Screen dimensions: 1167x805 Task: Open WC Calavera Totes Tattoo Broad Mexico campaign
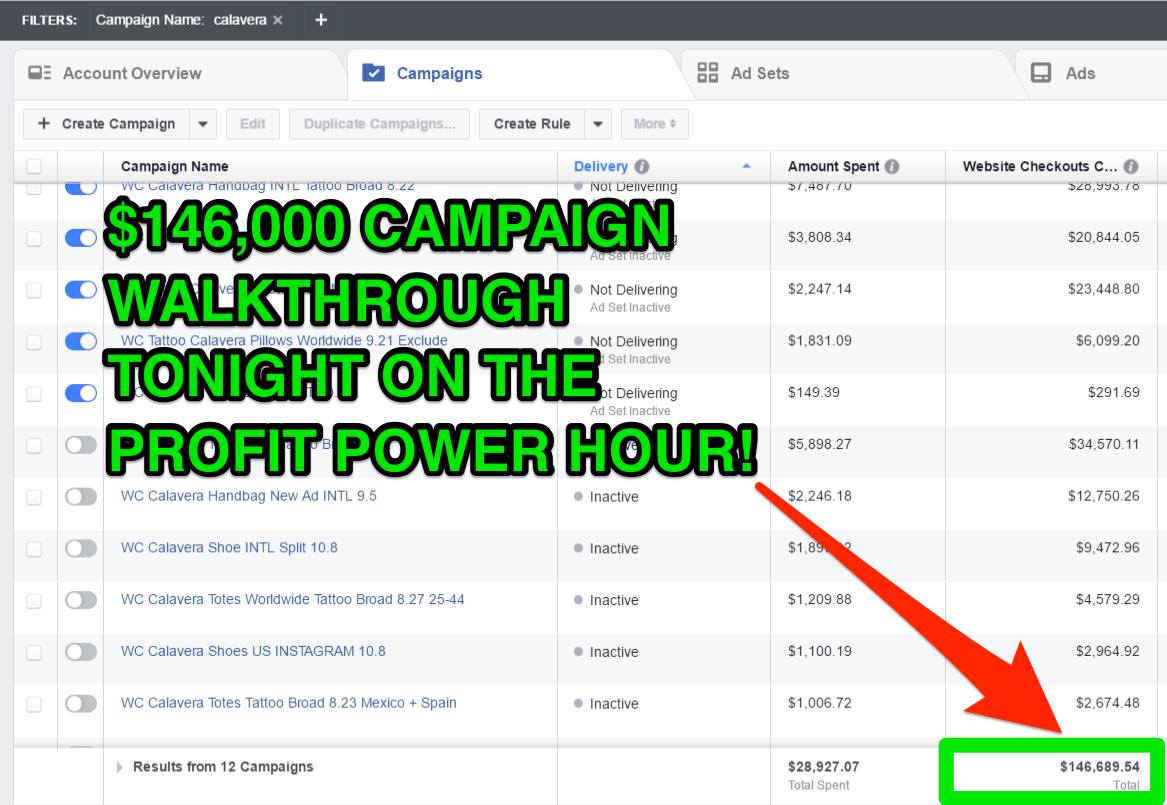coord(288,703)
